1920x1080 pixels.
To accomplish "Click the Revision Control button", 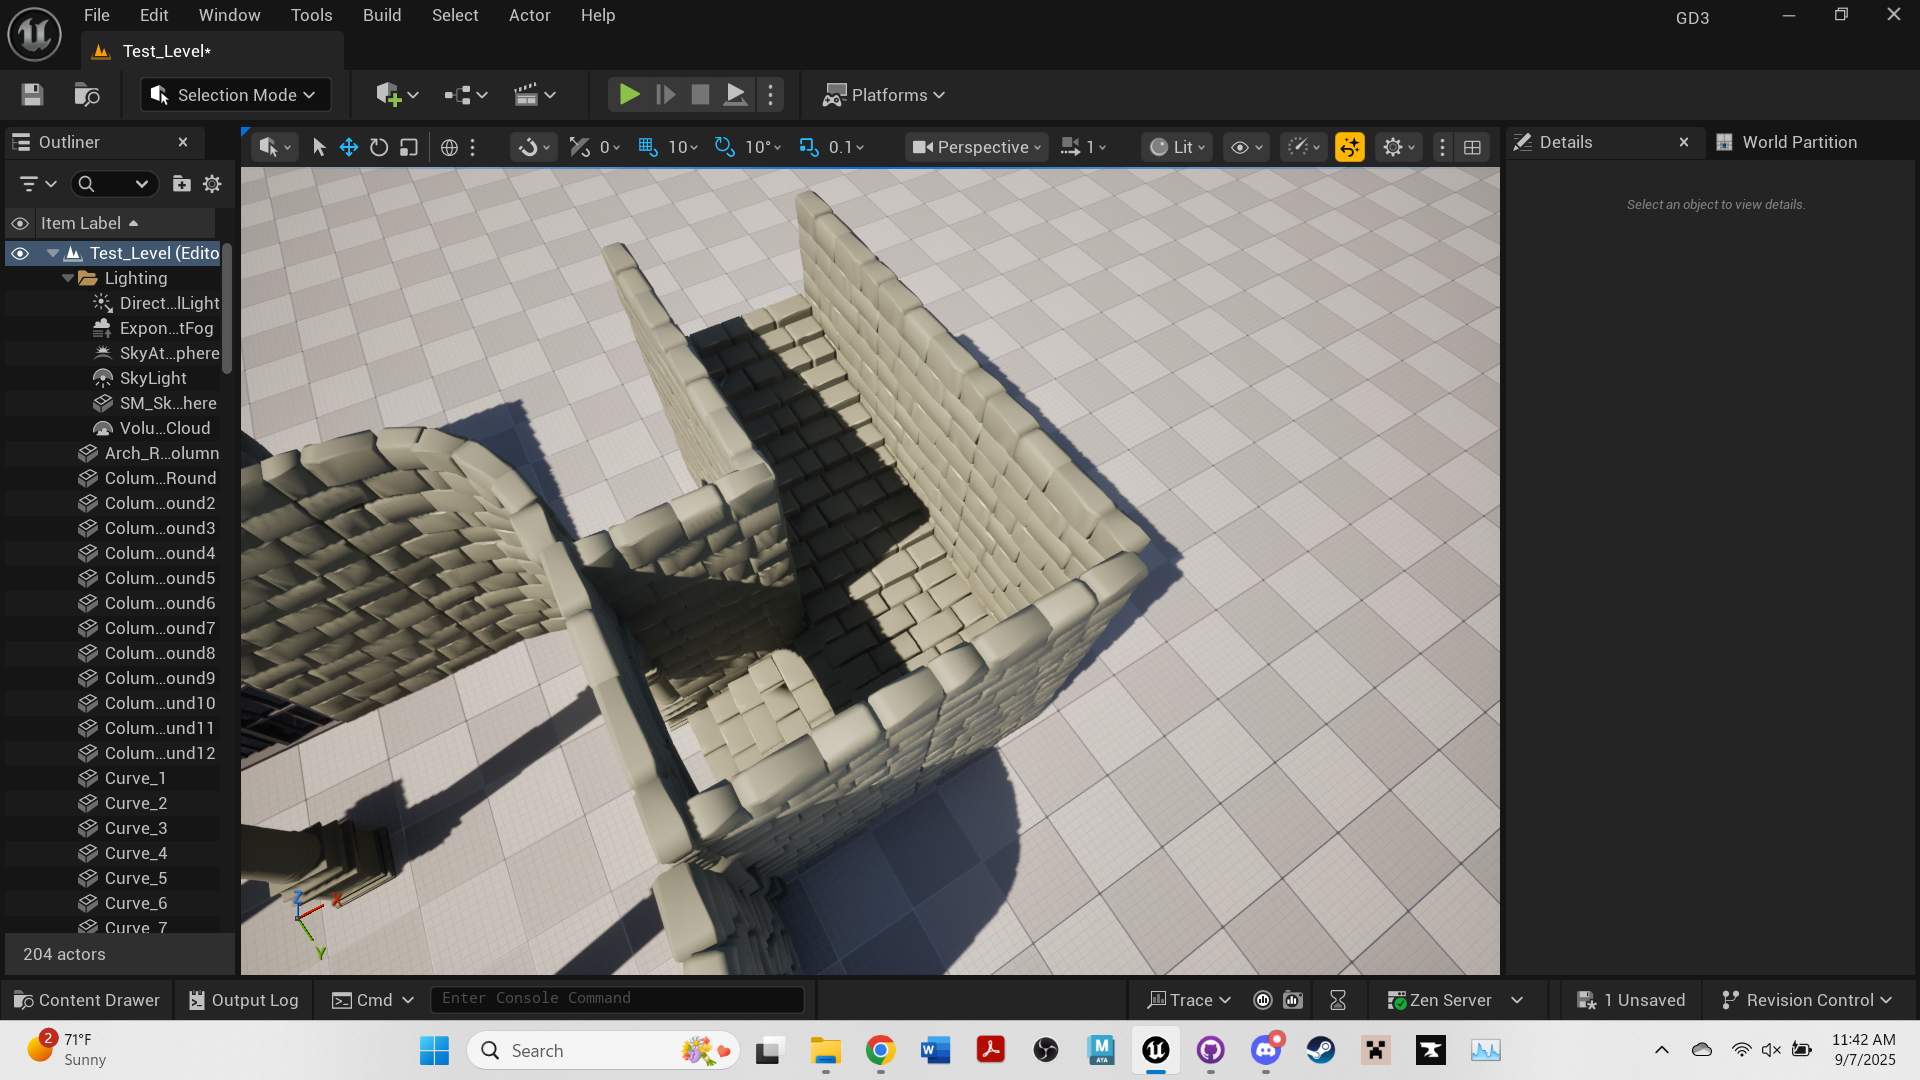I will (1807, 1000).
